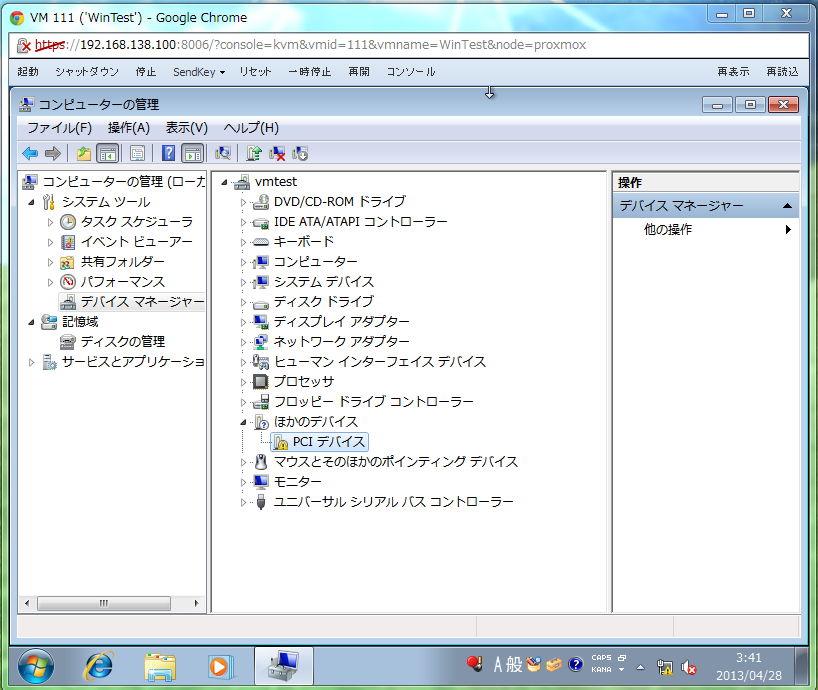
Task: Collapse the ほかのデバイス category
Action: pyautogui.click(x=243, y=422)
